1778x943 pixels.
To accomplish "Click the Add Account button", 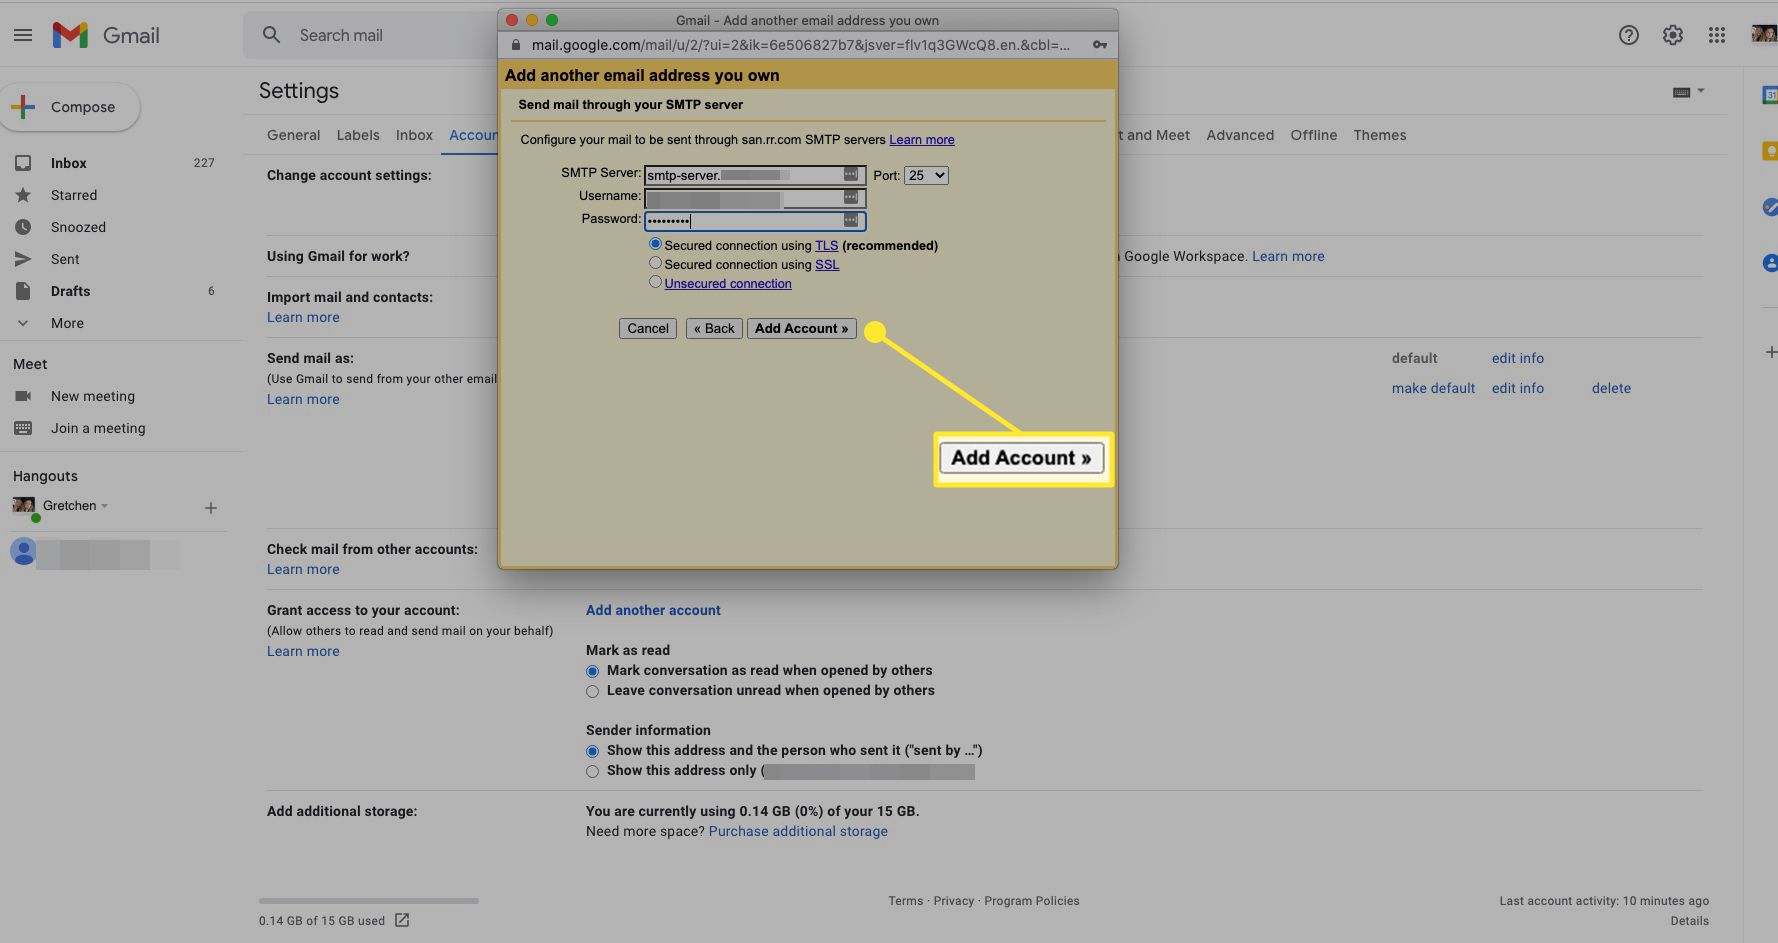I will [801, 328].
